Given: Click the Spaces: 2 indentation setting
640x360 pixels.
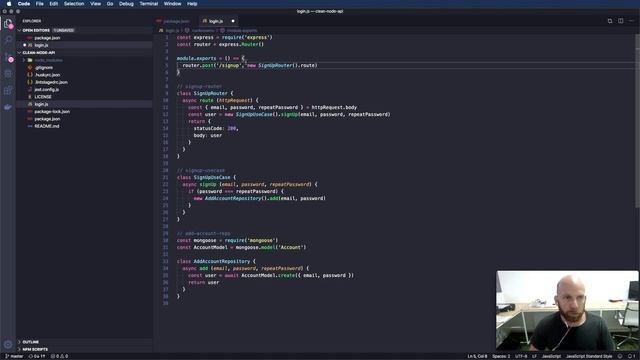Looking at the screenshot, I should (501, 356).
